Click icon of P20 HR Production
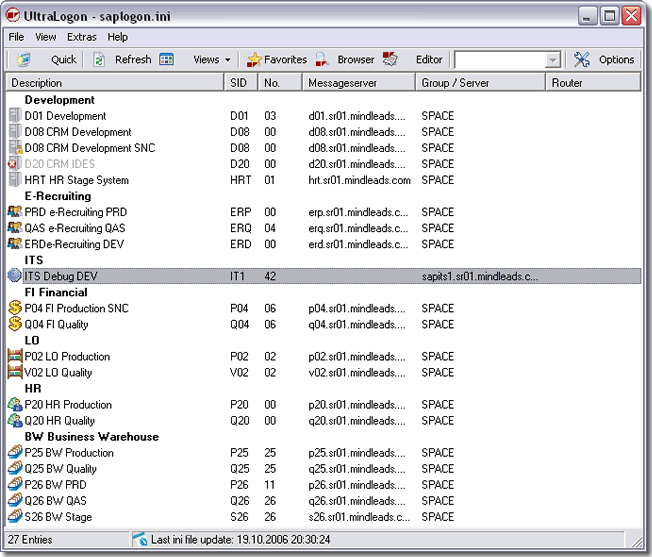Image resolution: width=652 pixels, height=557 pixels. [15, 404]
